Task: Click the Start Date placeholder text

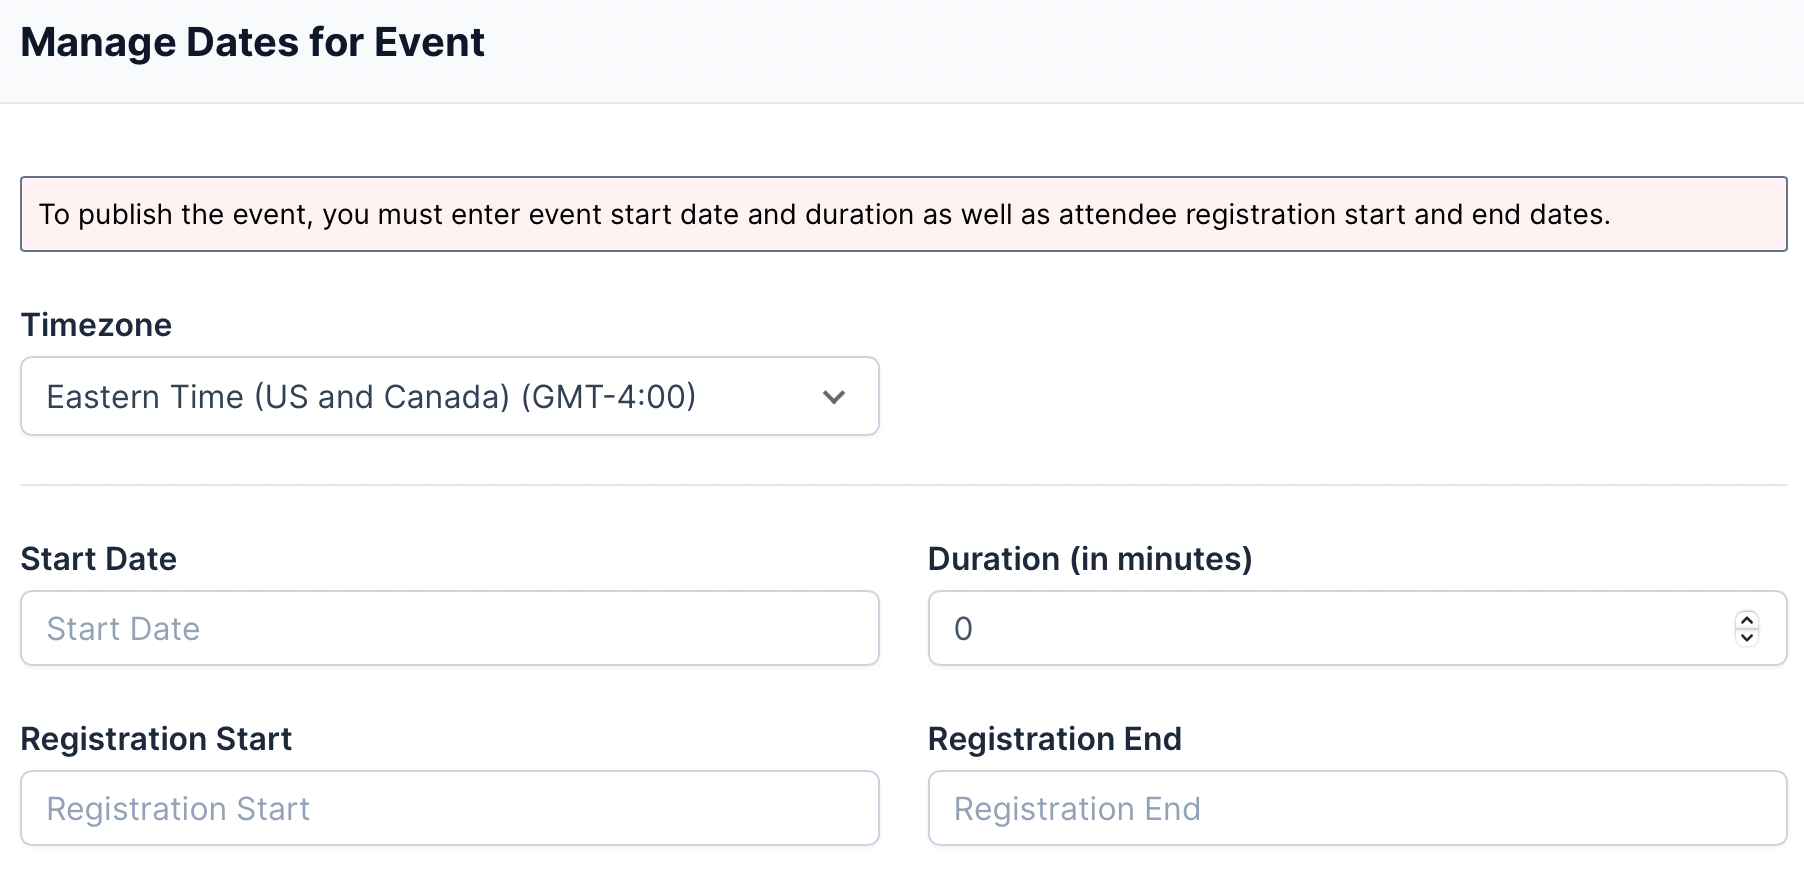Action: [123, 629]
